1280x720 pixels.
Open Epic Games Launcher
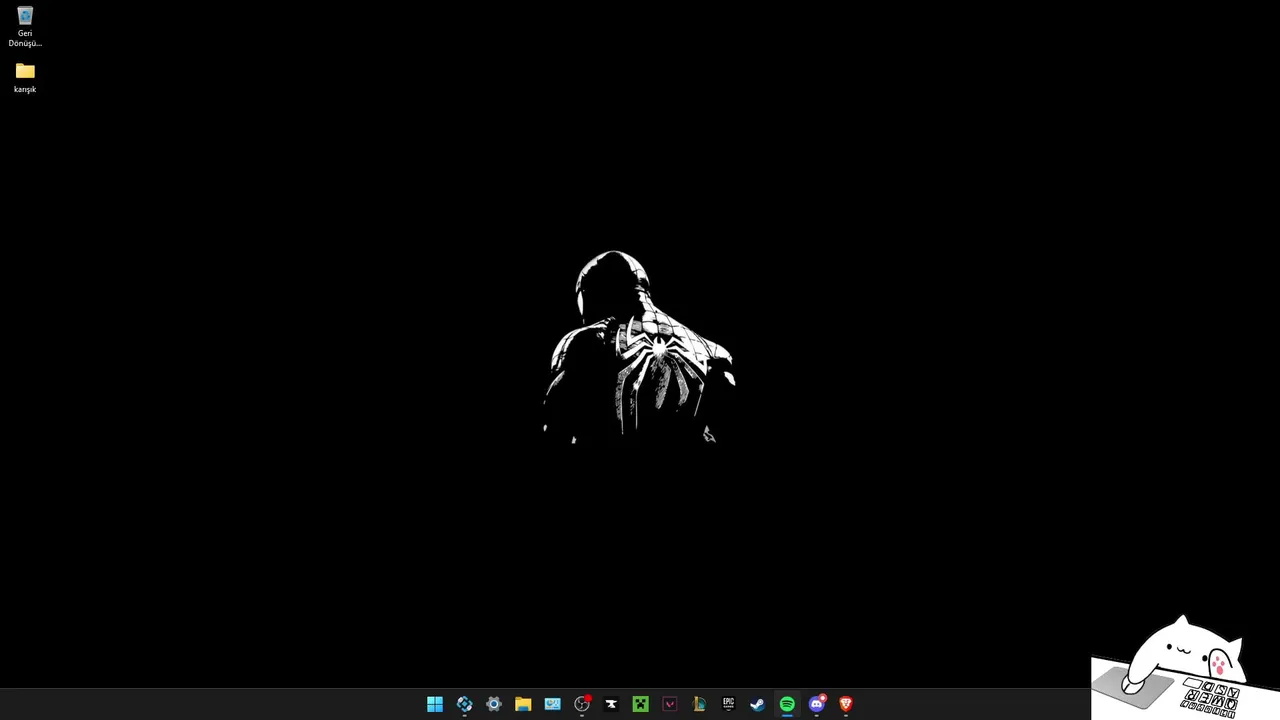coord(728,704)
